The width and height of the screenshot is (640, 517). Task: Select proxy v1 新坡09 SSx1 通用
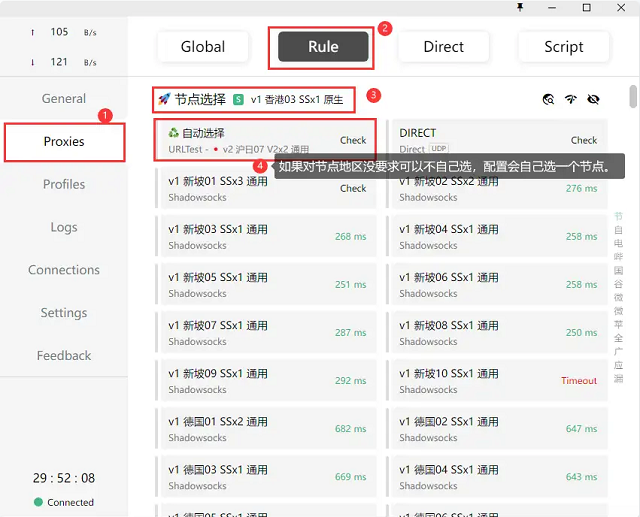(265, 380)
